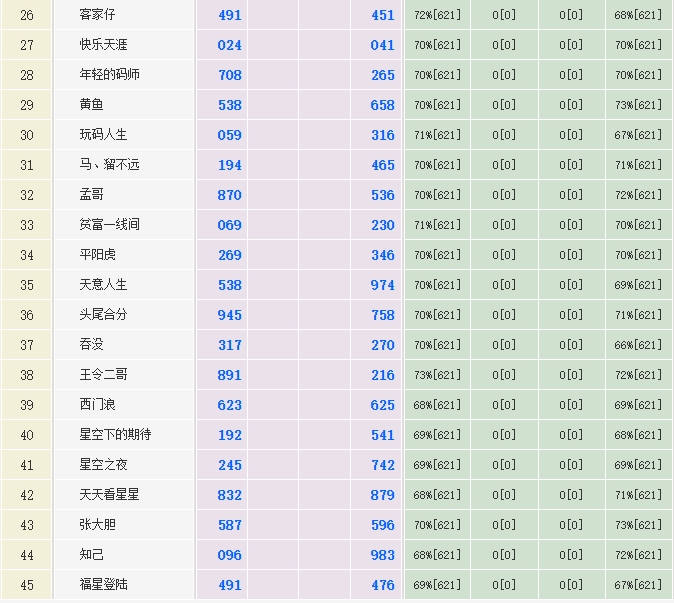Click the blue number 870 for 孟哥
674x603 pixels.
pos(230,195)
